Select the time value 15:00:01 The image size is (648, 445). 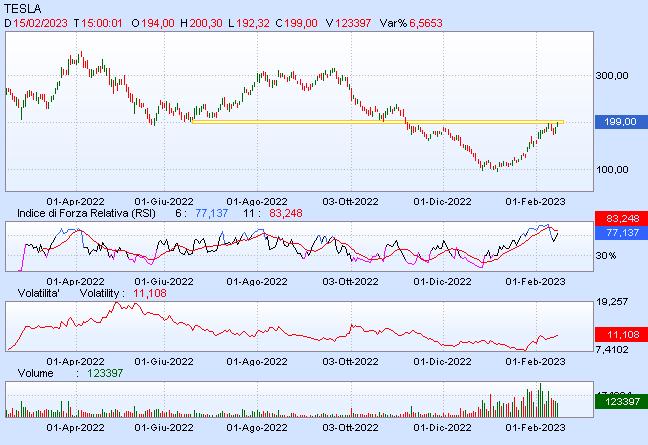[102, 23]
